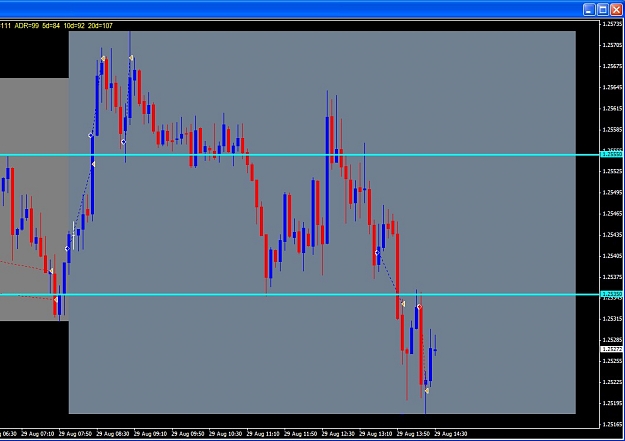Click the ADR=99 indicator text
The height and width of the screenshot is (441, 625).
[27, 26]
